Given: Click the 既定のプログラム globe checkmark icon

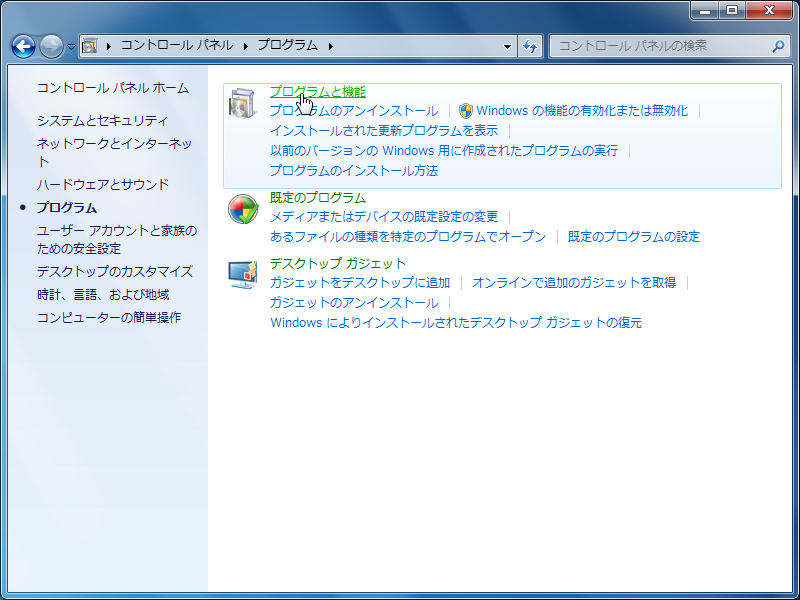Looking at the screenshot, I should click(243, 209).
